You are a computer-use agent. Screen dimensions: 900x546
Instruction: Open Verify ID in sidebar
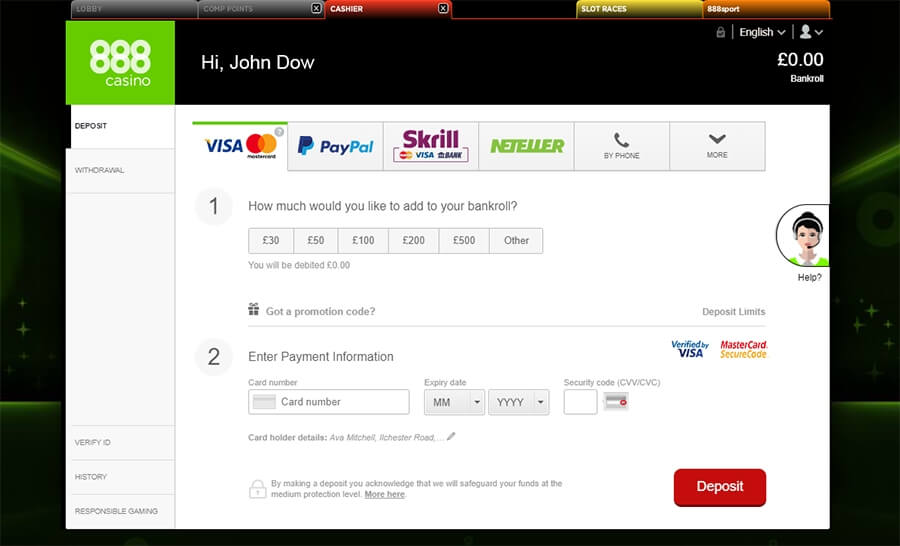121,443
